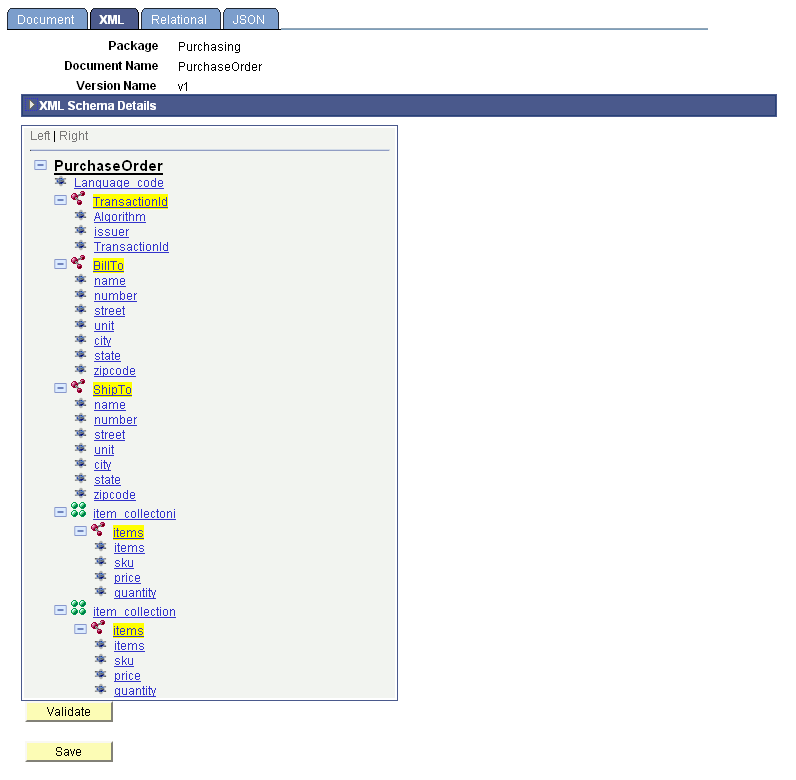Click compound icon of items under item_collectoni
Screen dimensions: 796x780
point(98,530)
